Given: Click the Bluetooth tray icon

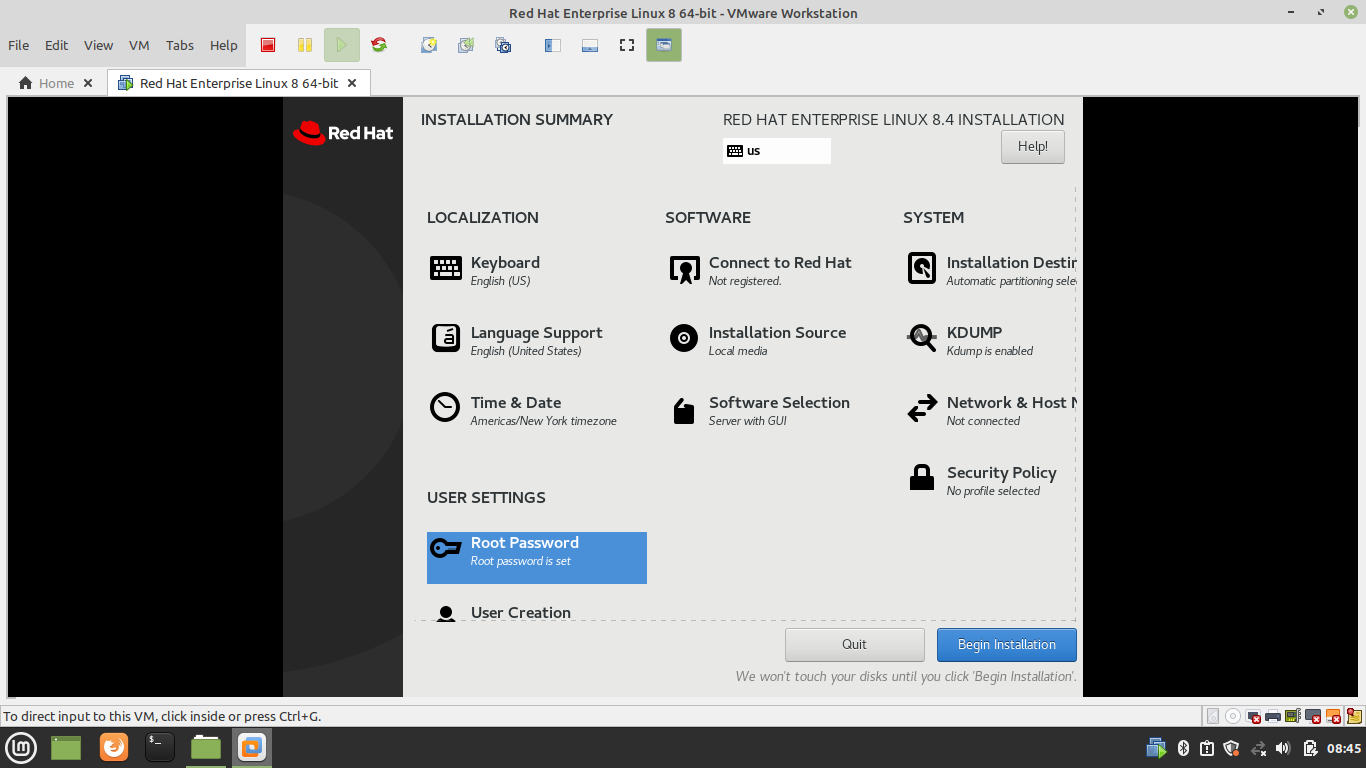Looking at the screenshot, I should point(1182,748).
